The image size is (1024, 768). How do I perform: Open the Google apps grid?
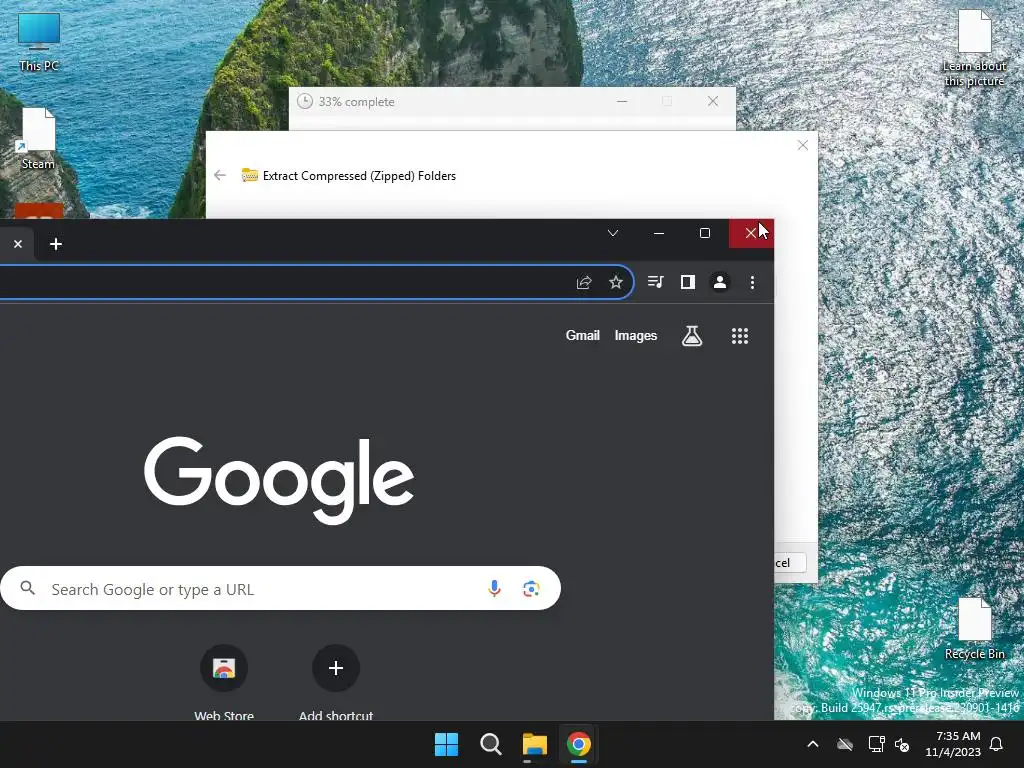(x=740, y=336)
